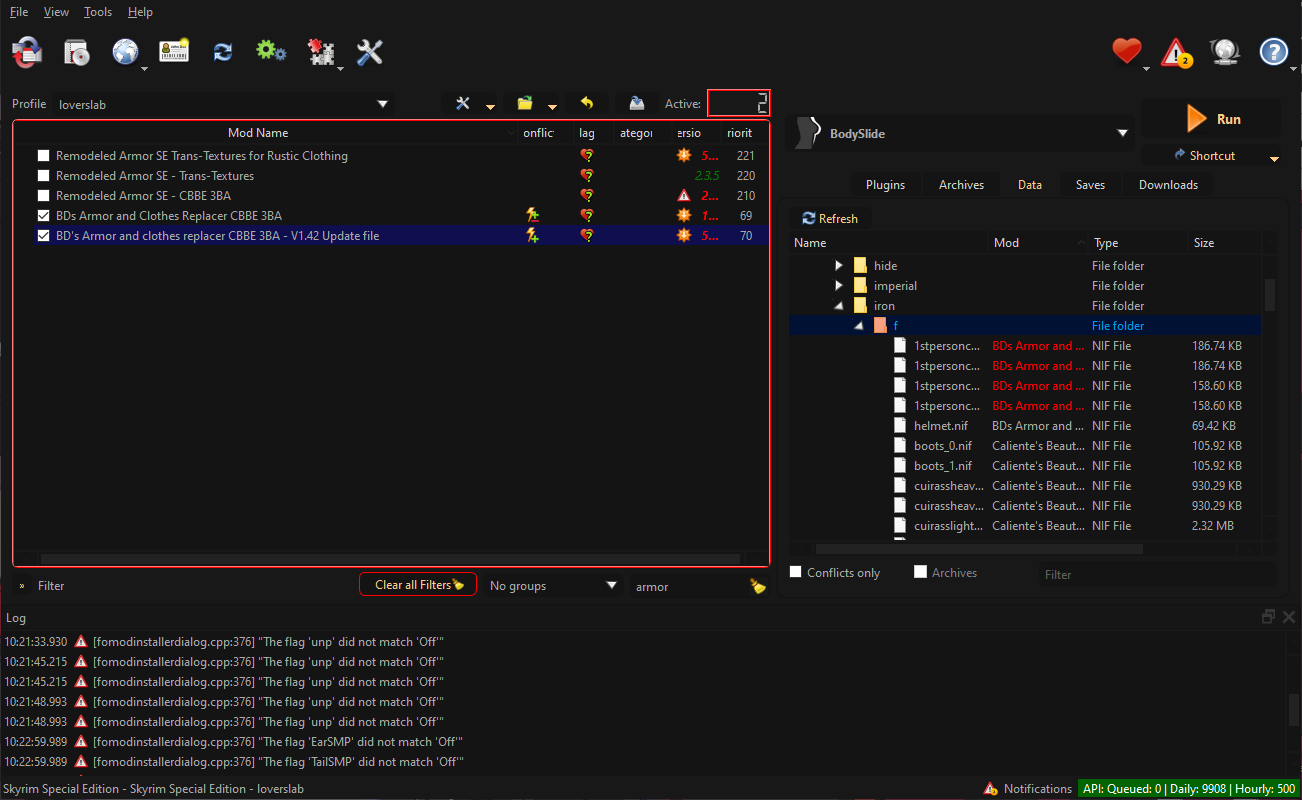The image size is (1302, 800).
Task: Click the mod list tools wrench icon
Action: click(x=463, y=103)
